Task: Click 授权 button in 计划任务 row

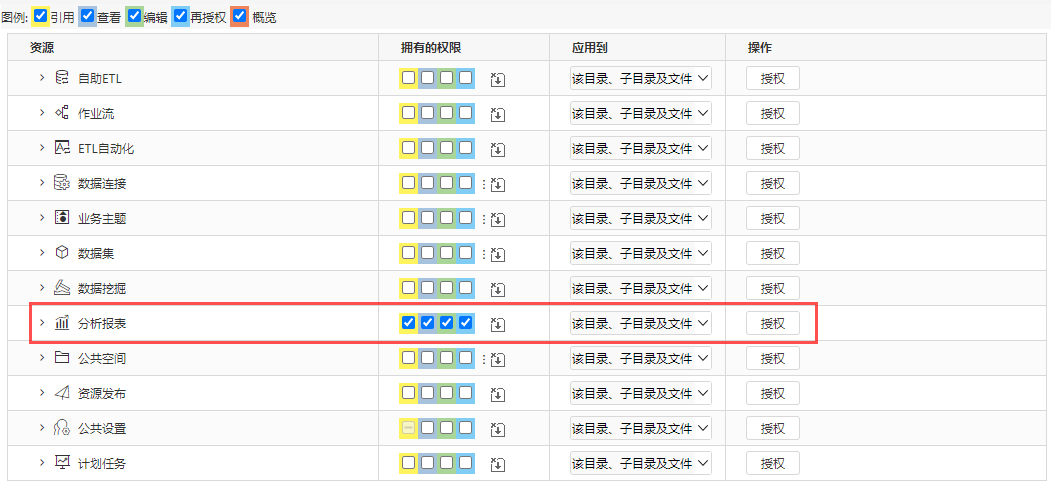Action: point(773,463)
